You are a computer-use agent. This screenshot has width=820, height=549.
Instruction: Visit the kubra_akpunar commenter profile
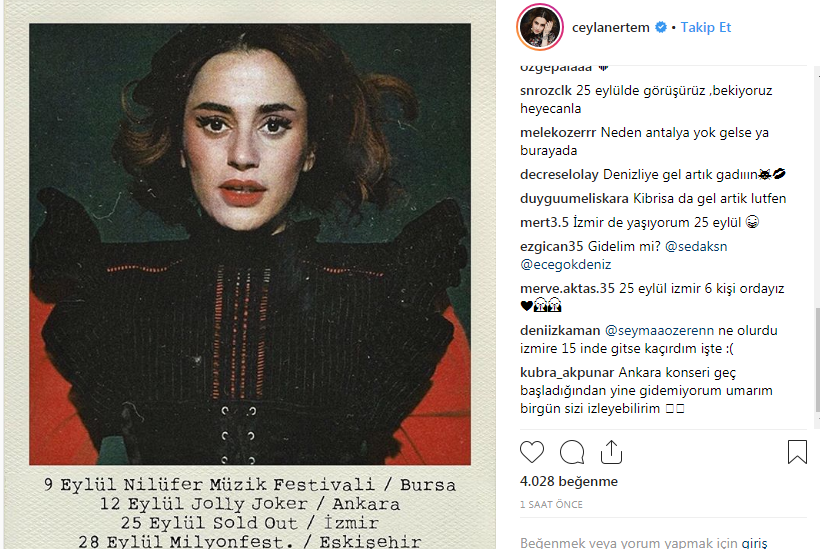(567, 372)
